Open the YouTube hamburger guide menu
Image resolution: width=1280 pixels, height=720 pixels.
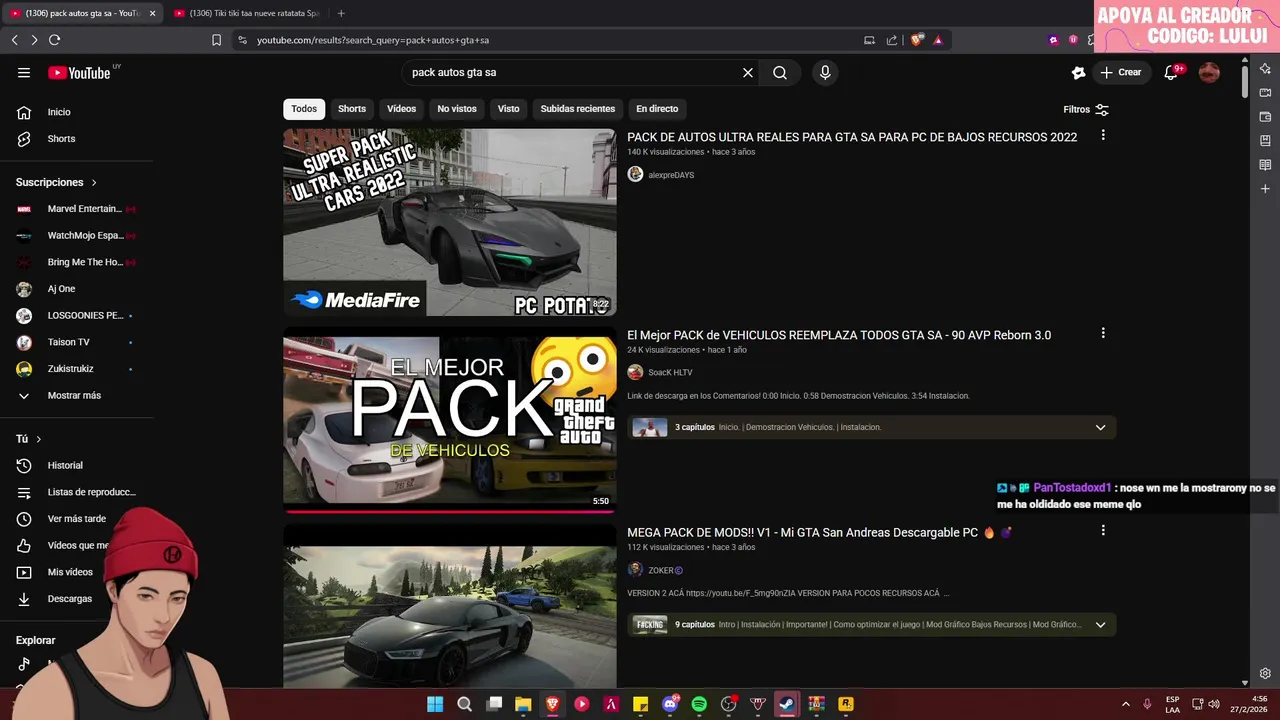click(x=24, y=72)
